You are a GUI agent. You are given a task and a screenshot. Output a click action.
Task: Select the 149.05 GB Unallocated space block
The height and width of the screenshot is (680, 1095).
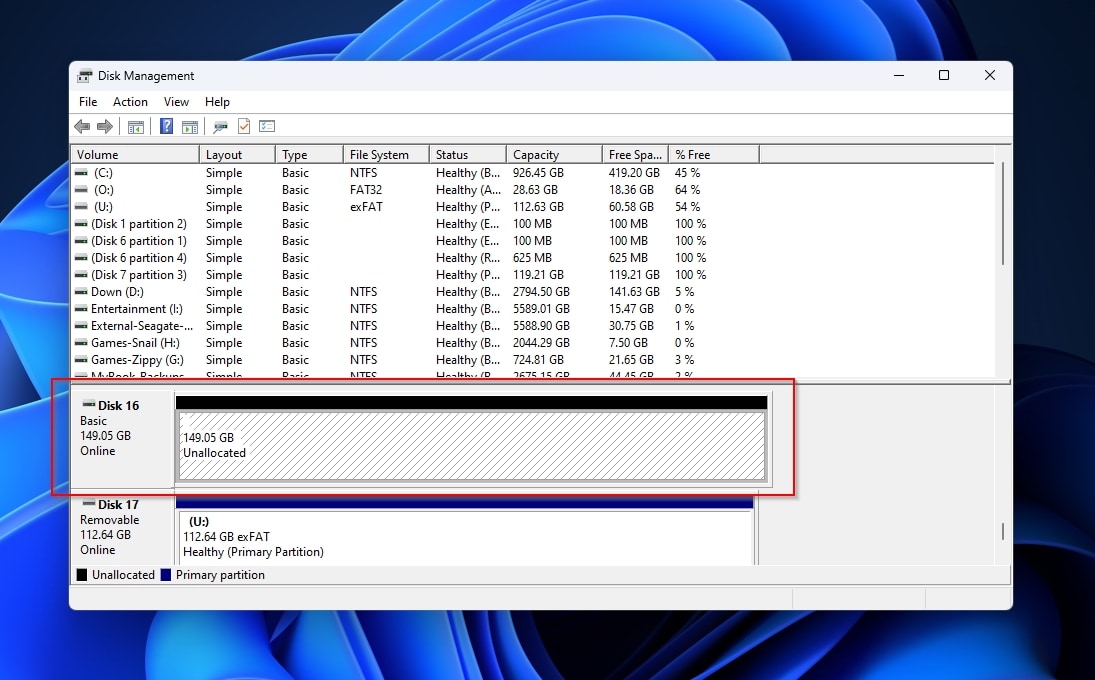click(472, 445)
